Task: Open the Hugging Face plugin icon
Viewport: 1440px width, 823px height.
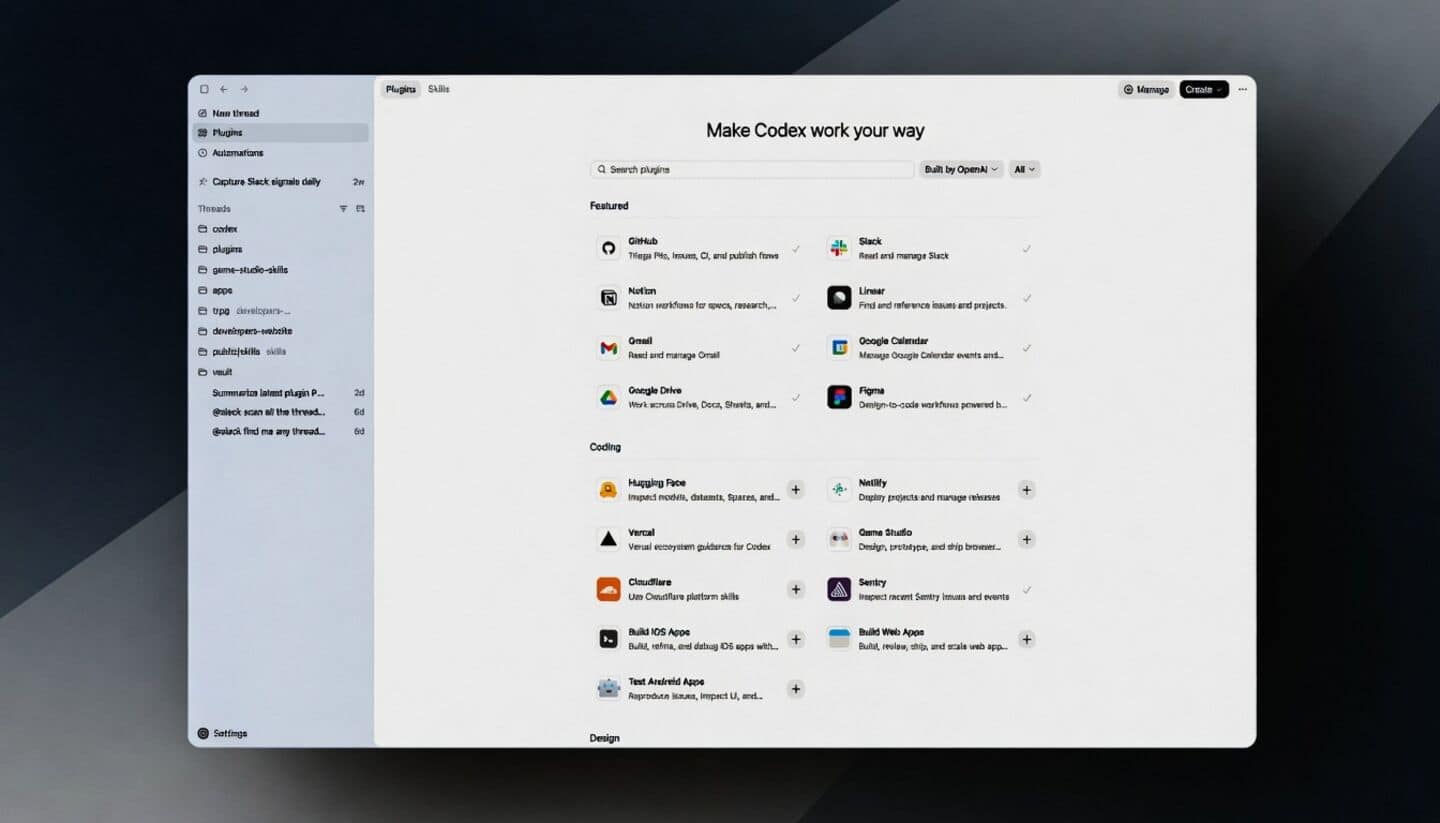Action: click(x=608, y=490)
